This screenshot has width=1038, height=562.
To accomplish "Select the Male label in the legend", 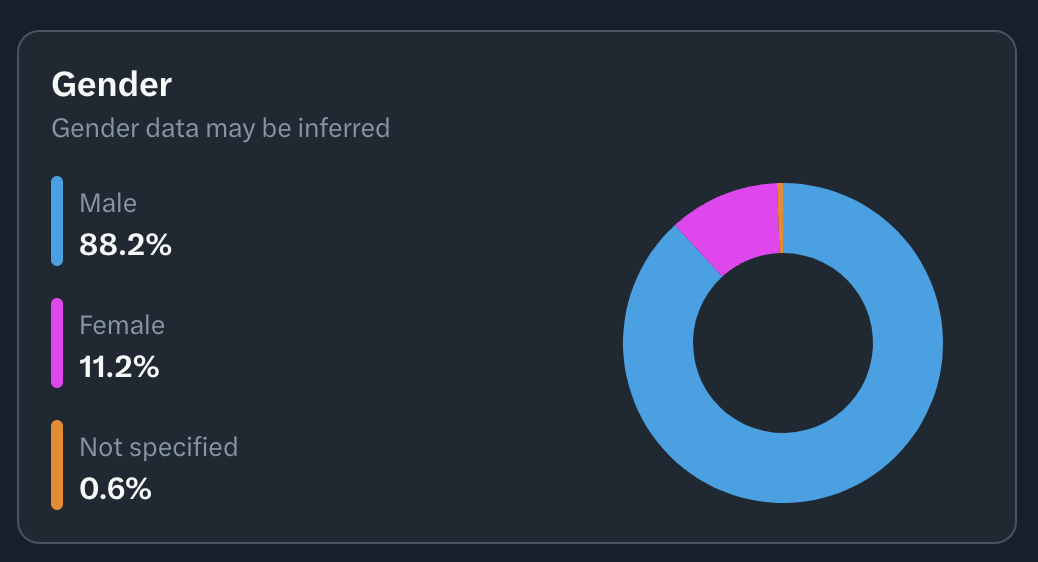I will (x=108, y=203).
